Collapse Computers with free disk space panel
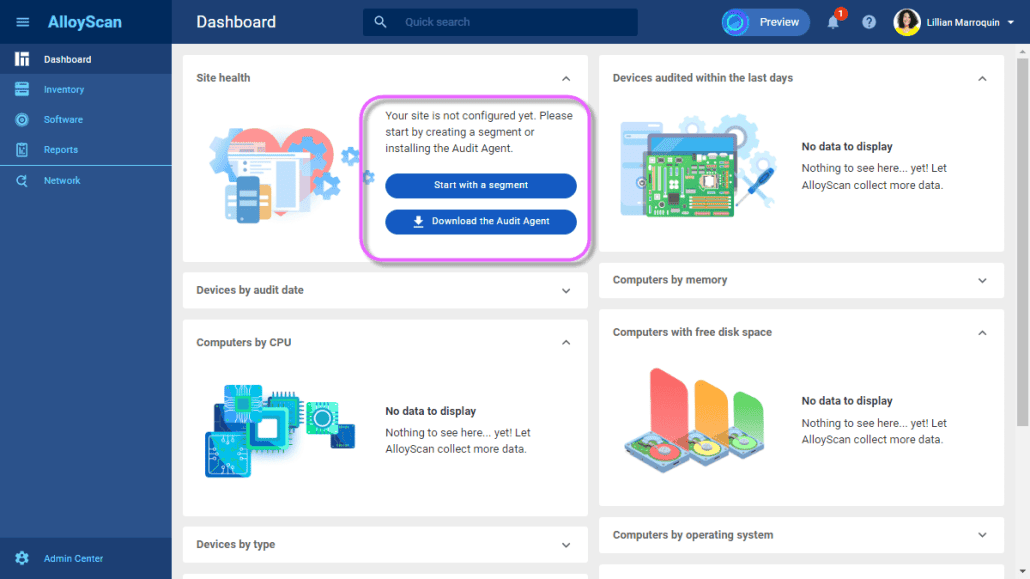Viewport: 1030px width, 579px height. click(x=982, y=333)
